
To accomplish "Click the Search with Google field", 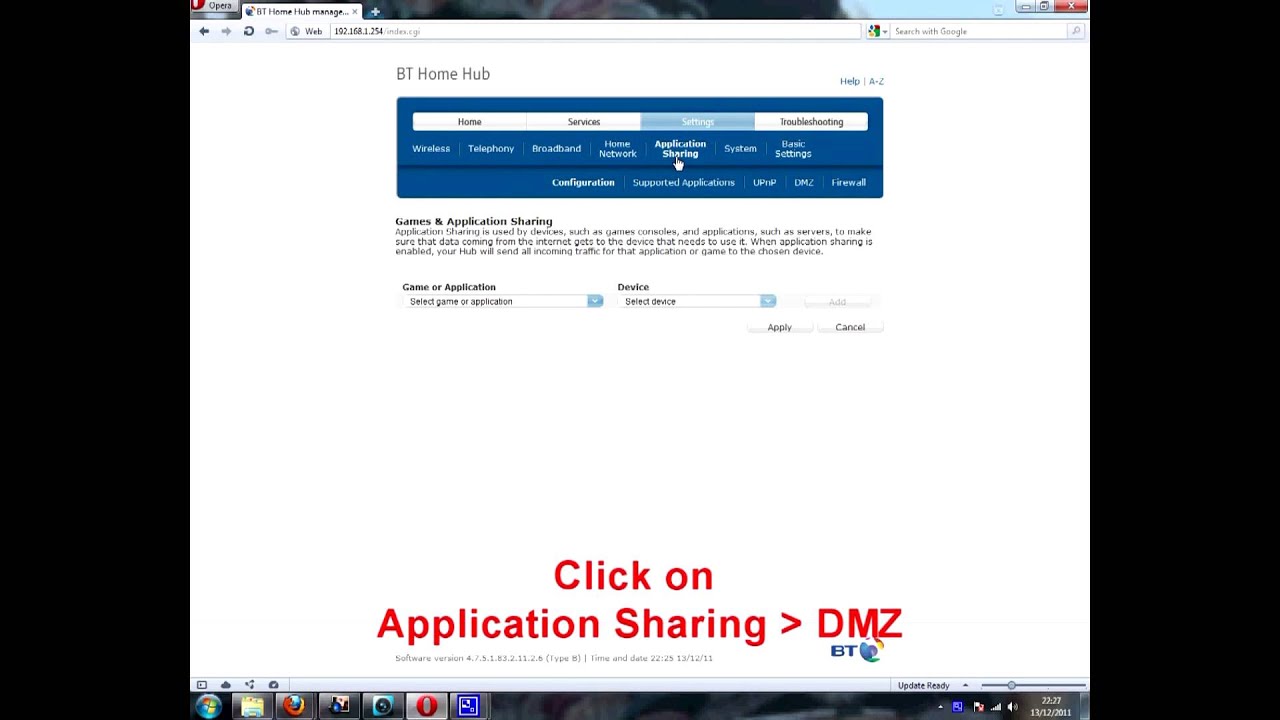I will tap(979, 31).
